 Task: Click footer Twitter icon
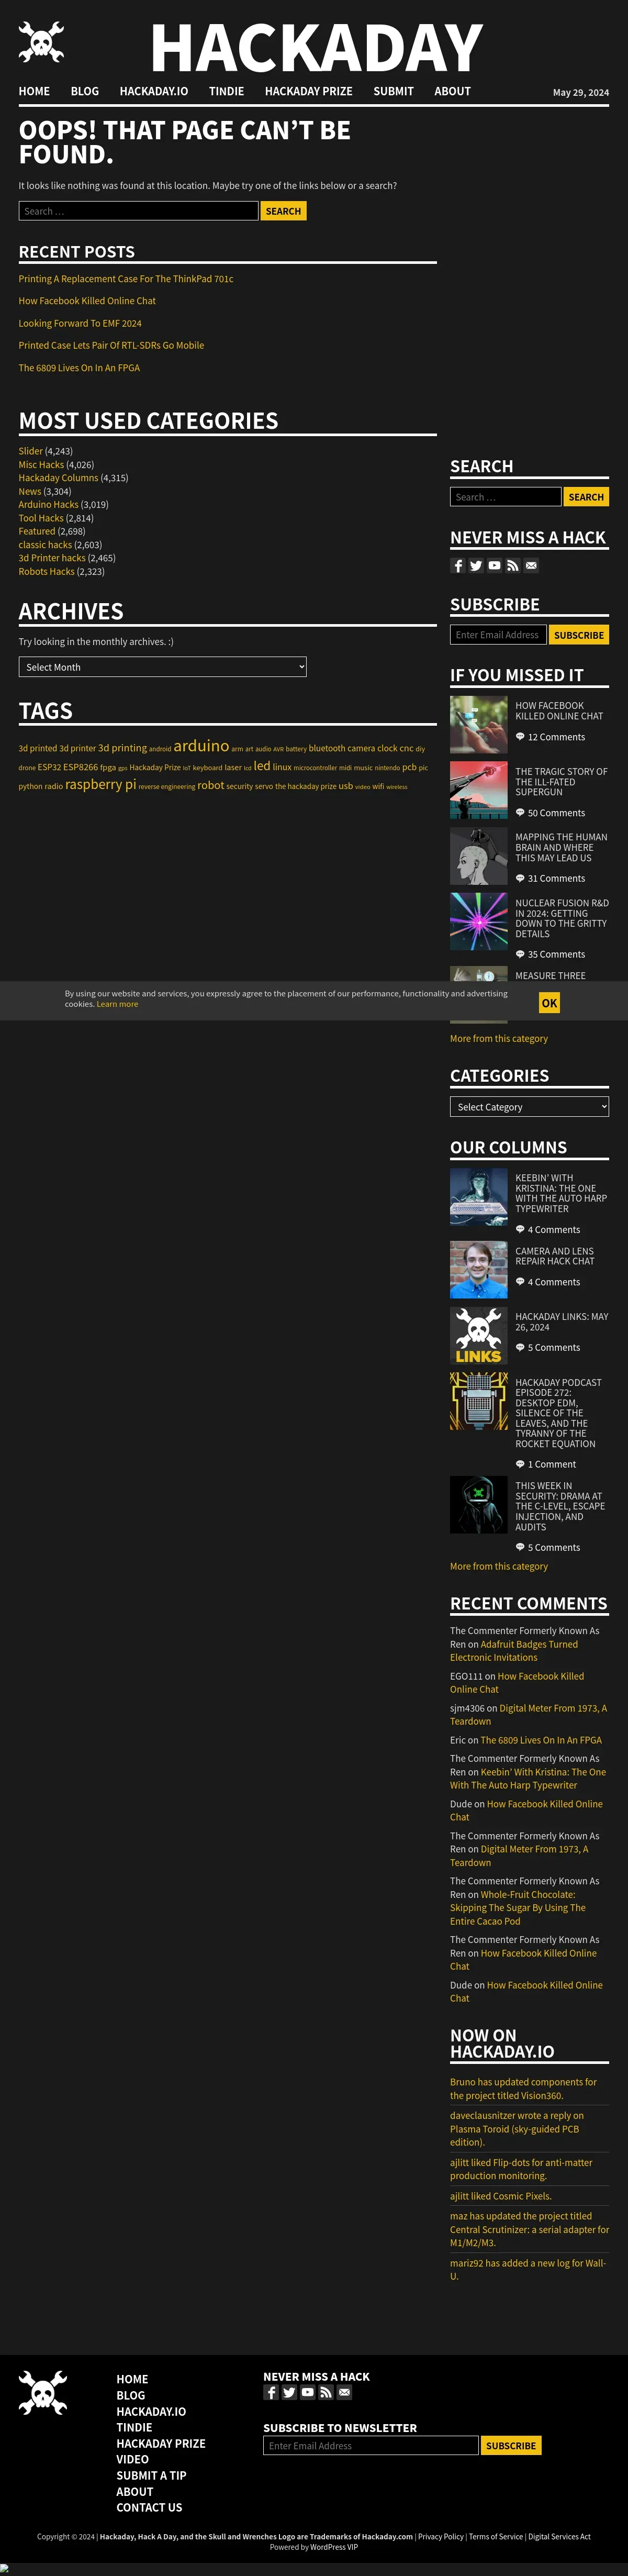click(x=289, y=2393)
